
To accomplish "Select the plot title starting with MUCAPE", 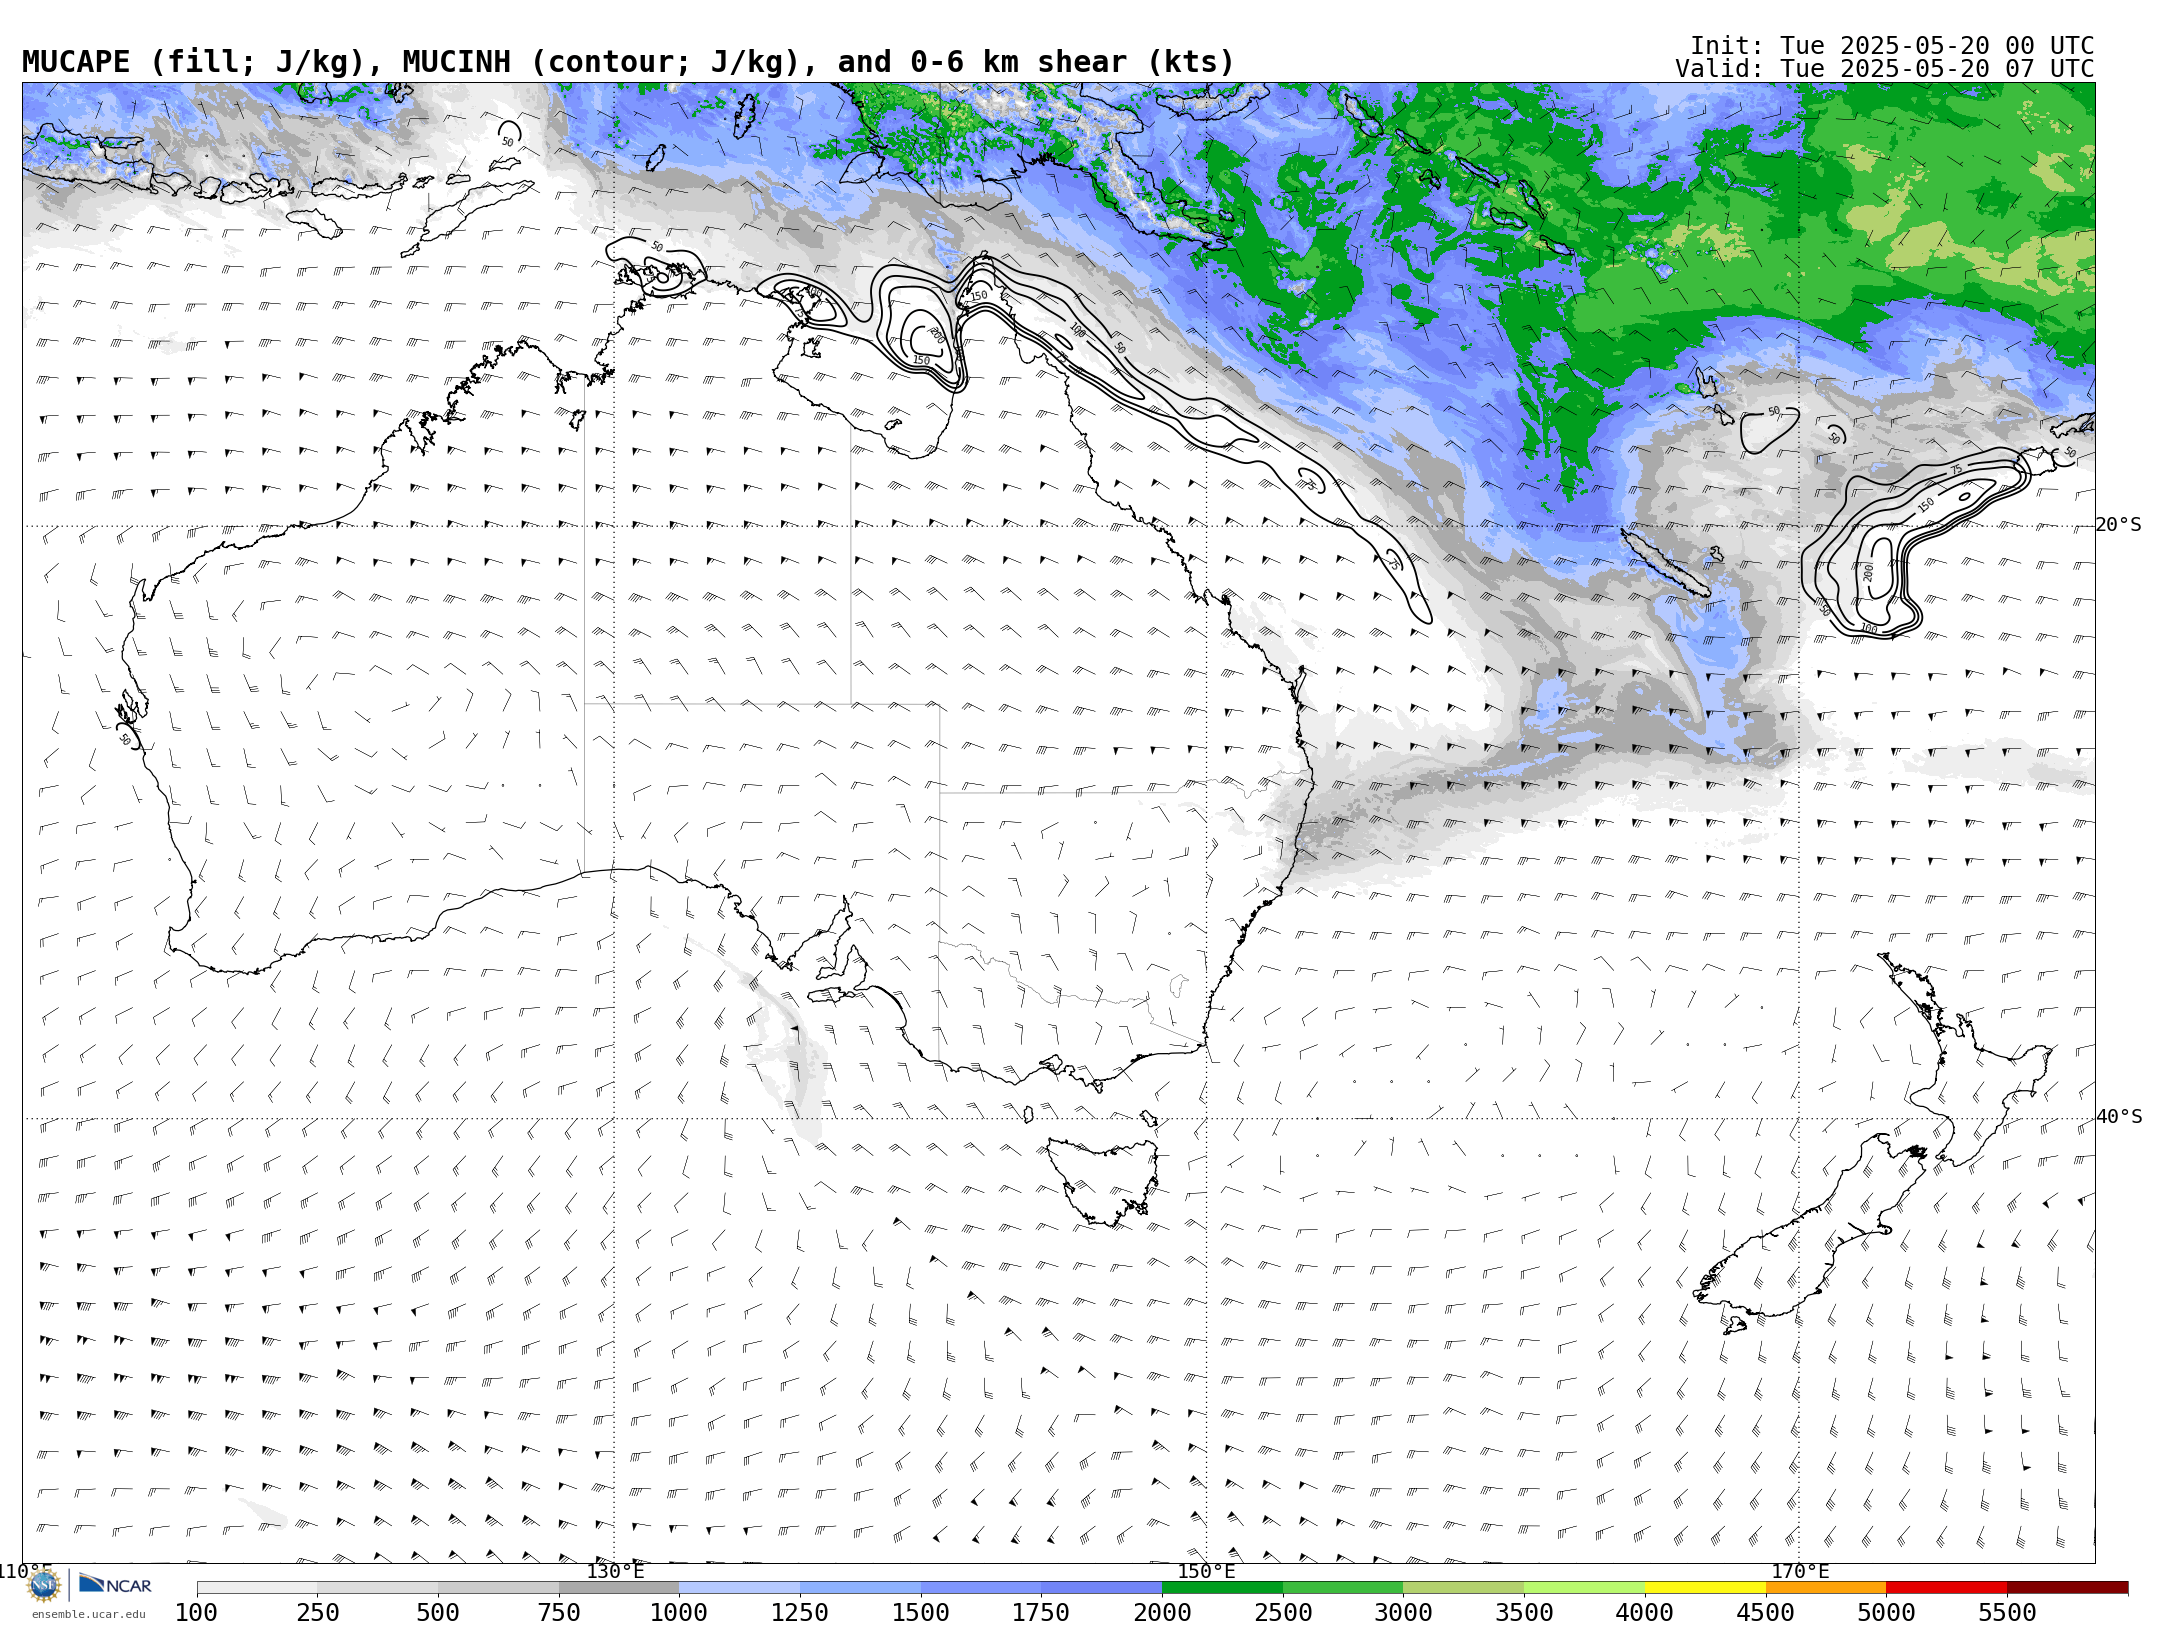I will click(628, 62).
